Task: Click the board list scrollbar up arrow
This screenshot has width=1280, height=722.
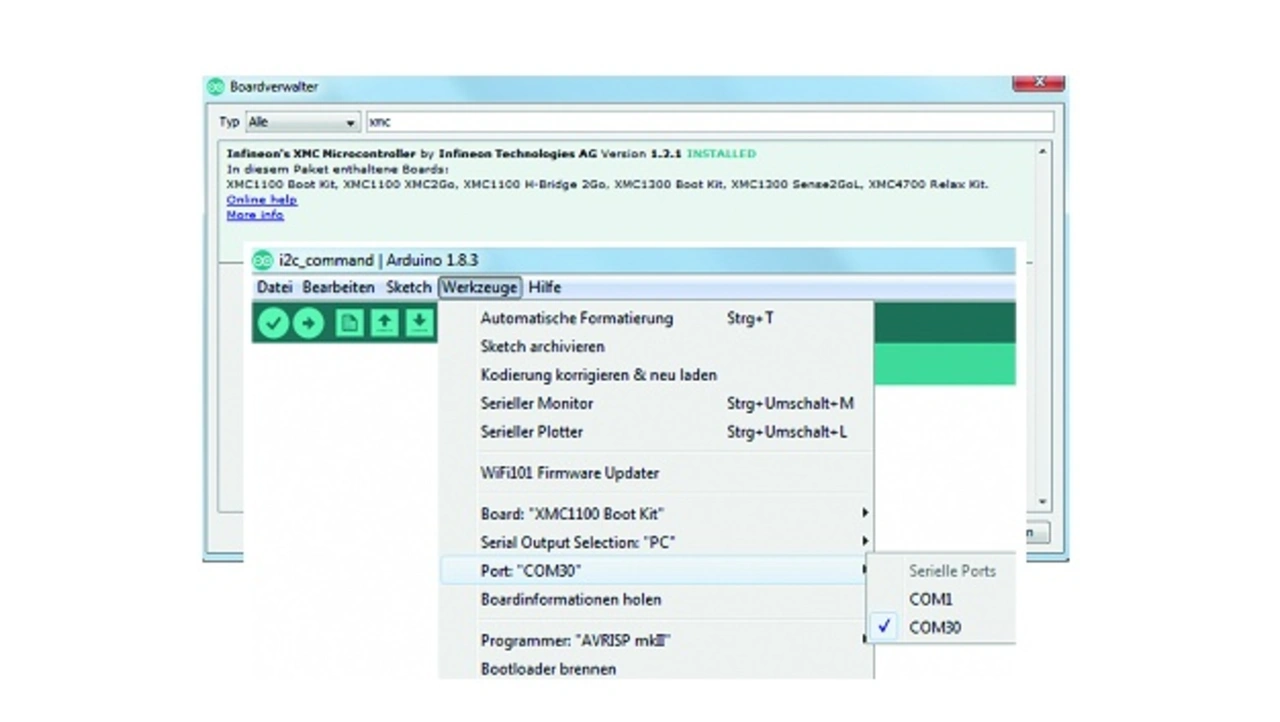Action: pos(1043,152)
